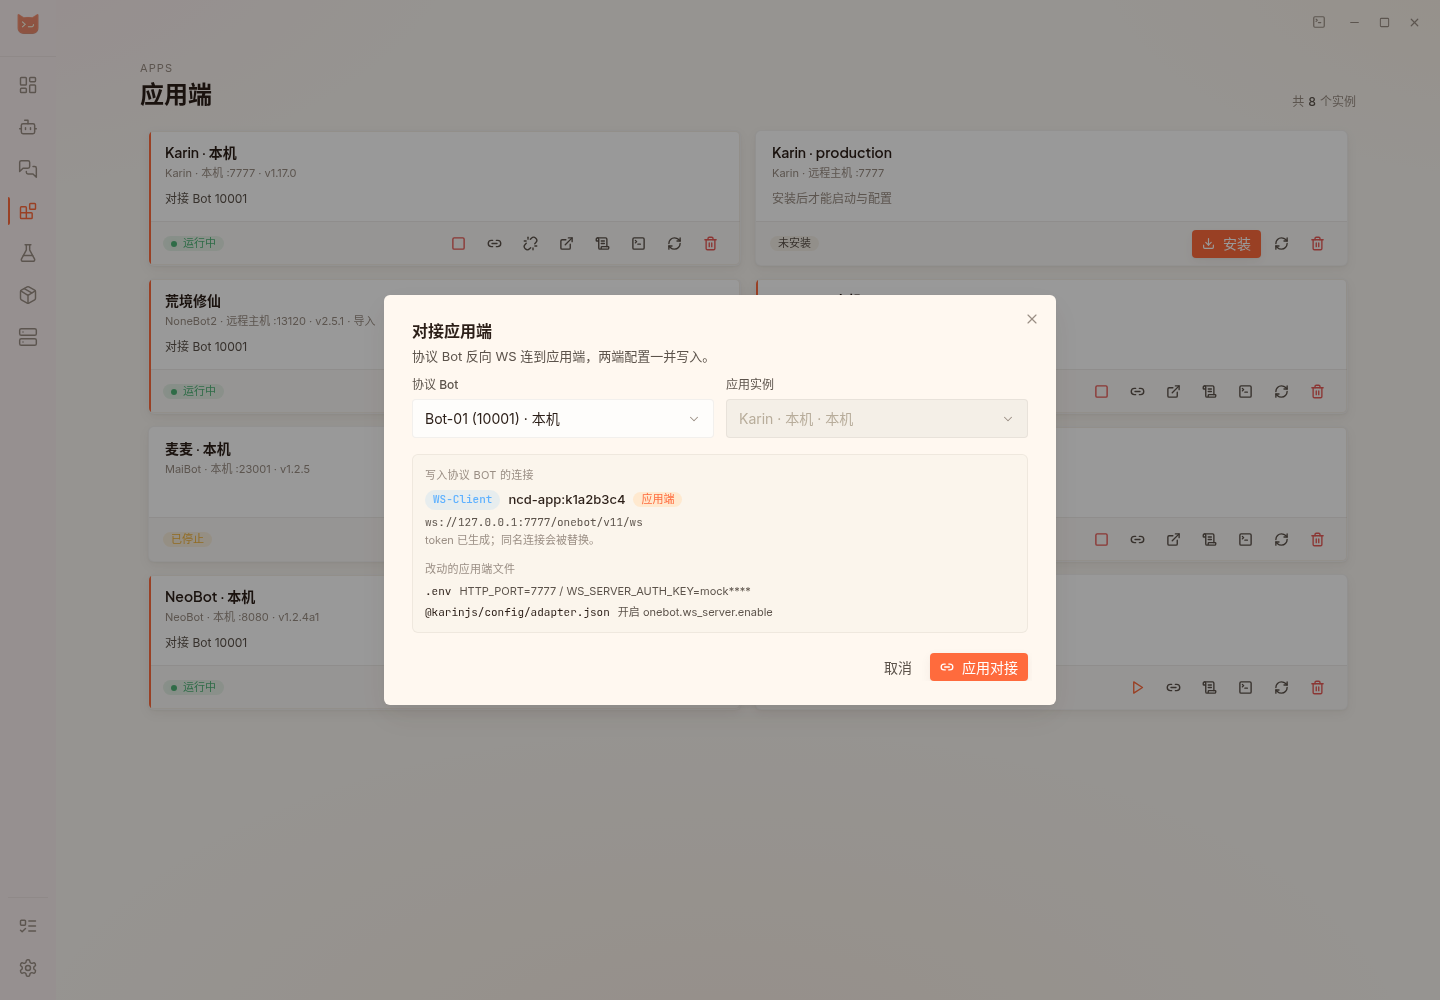Click the 应用对接 button

click(x=979, y=667)
